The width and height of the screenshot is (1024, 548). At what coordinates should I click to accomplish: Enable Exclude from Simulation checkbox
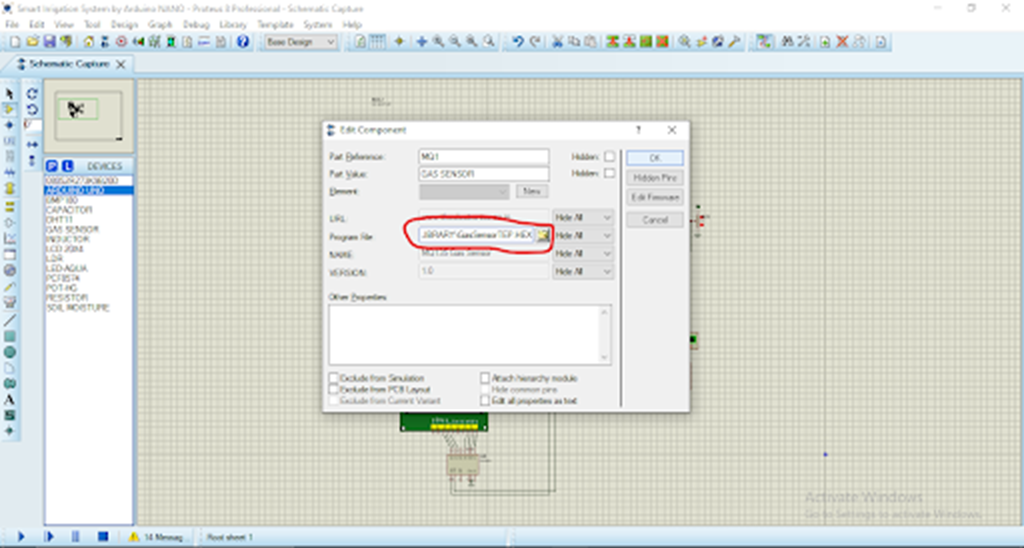[x=334, y=379]
